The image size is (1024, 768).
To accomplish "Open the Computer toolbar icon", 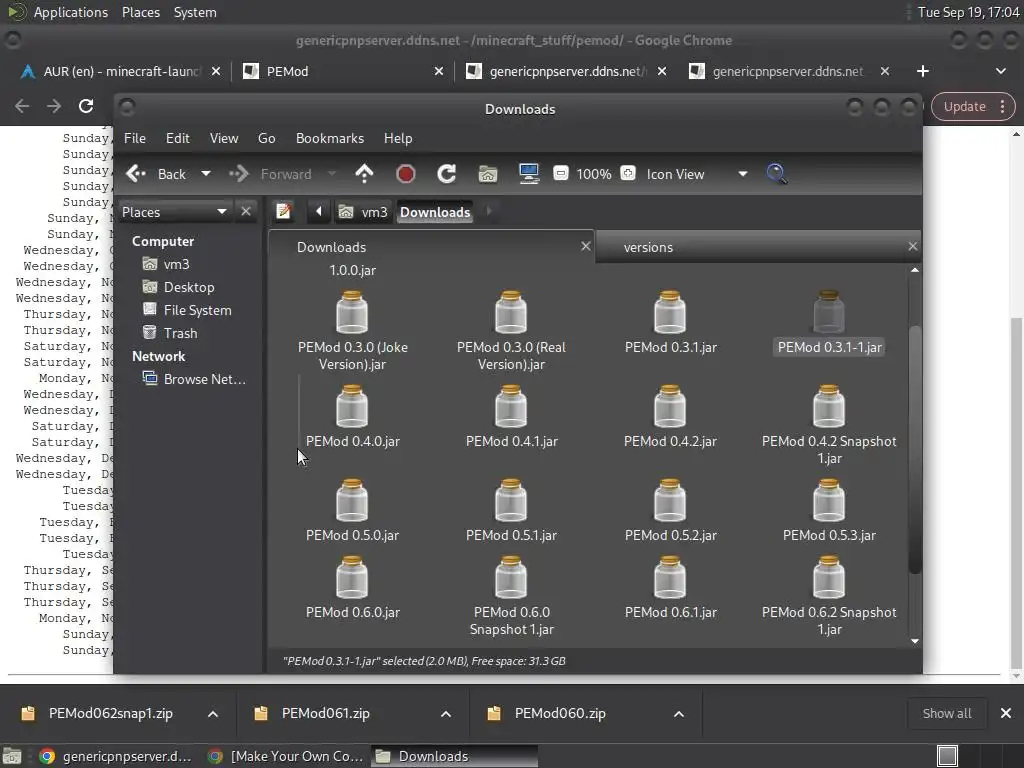I will pyautogui.click(x=529, y=174).
